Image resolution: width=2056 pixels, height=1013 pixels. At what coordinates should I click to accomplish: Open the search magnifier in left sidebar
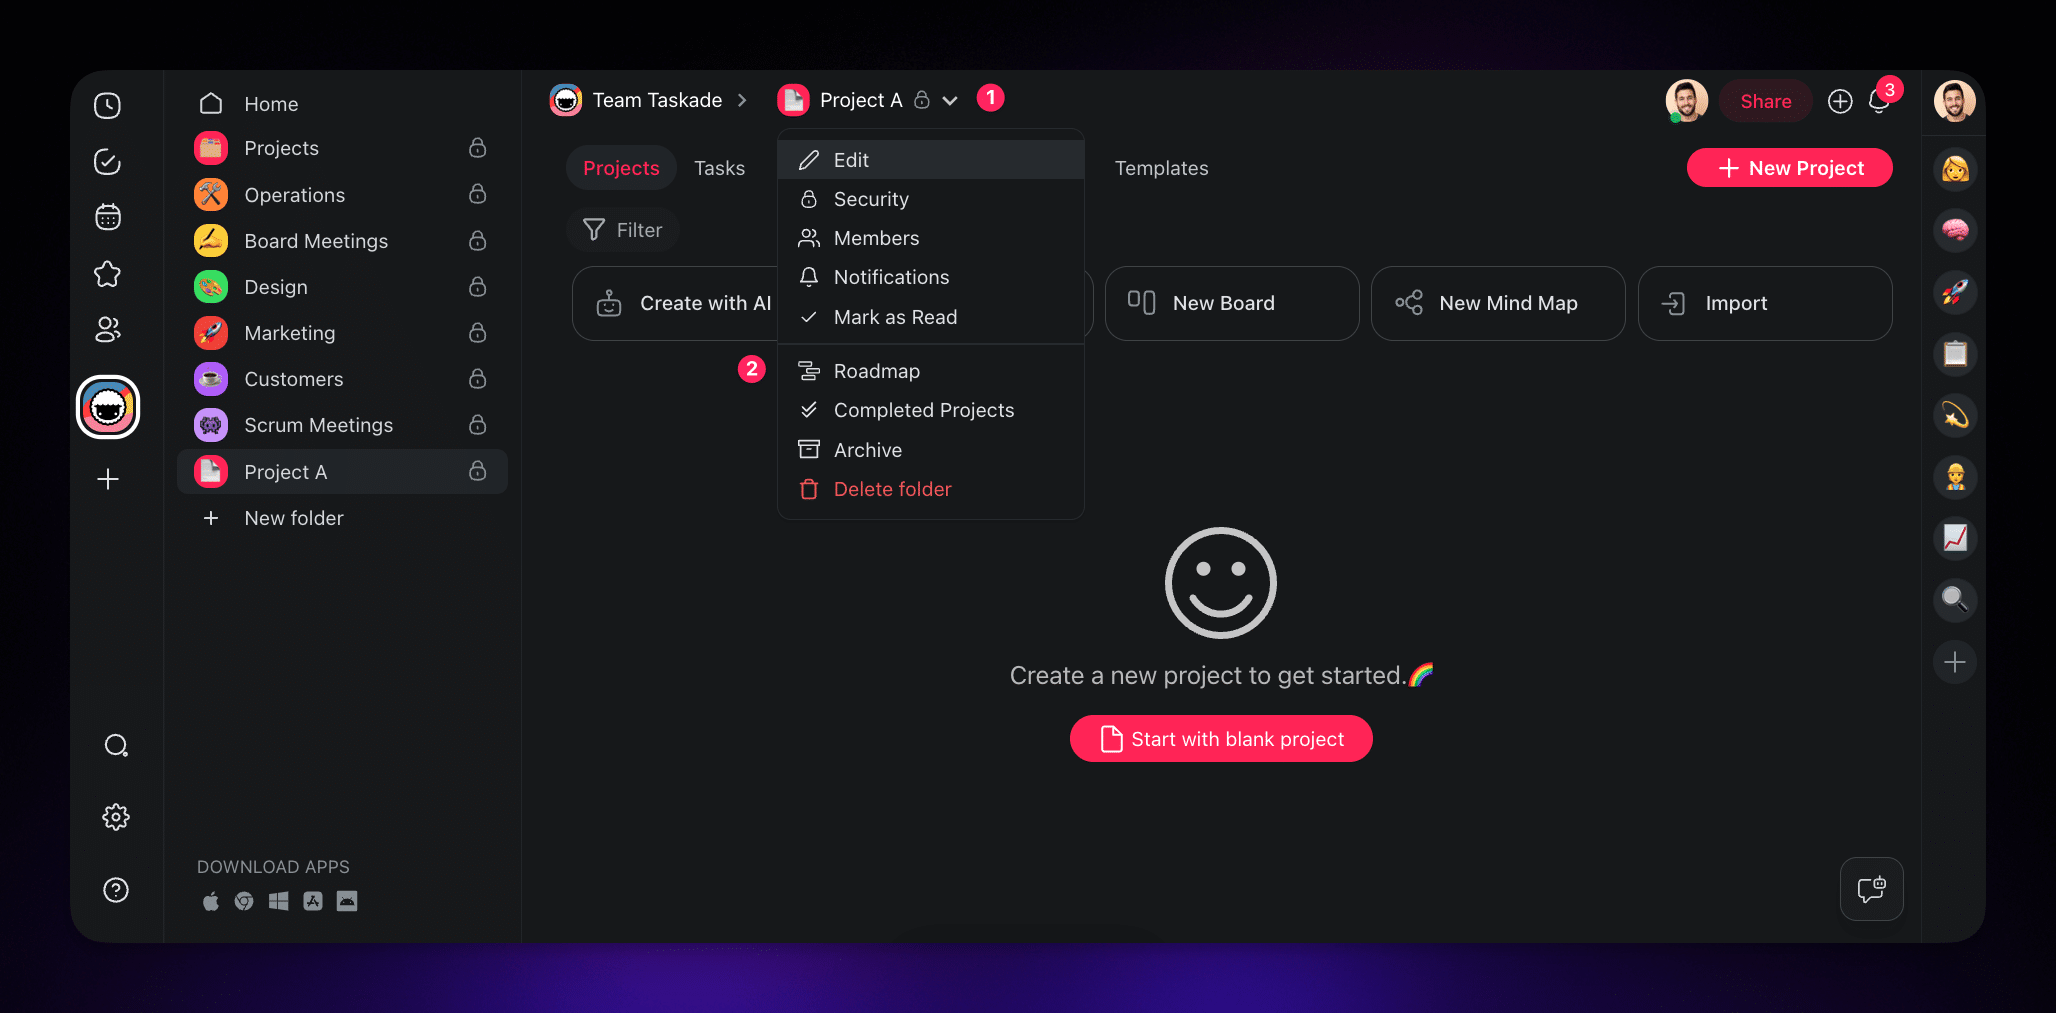tap(116, 746)
